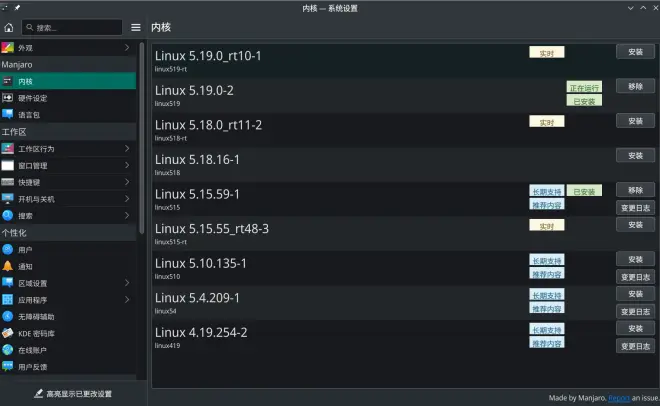660x406 pixels.
Task: Remove Linux 5.15.59-1 kernel
Action: point(635,190)
